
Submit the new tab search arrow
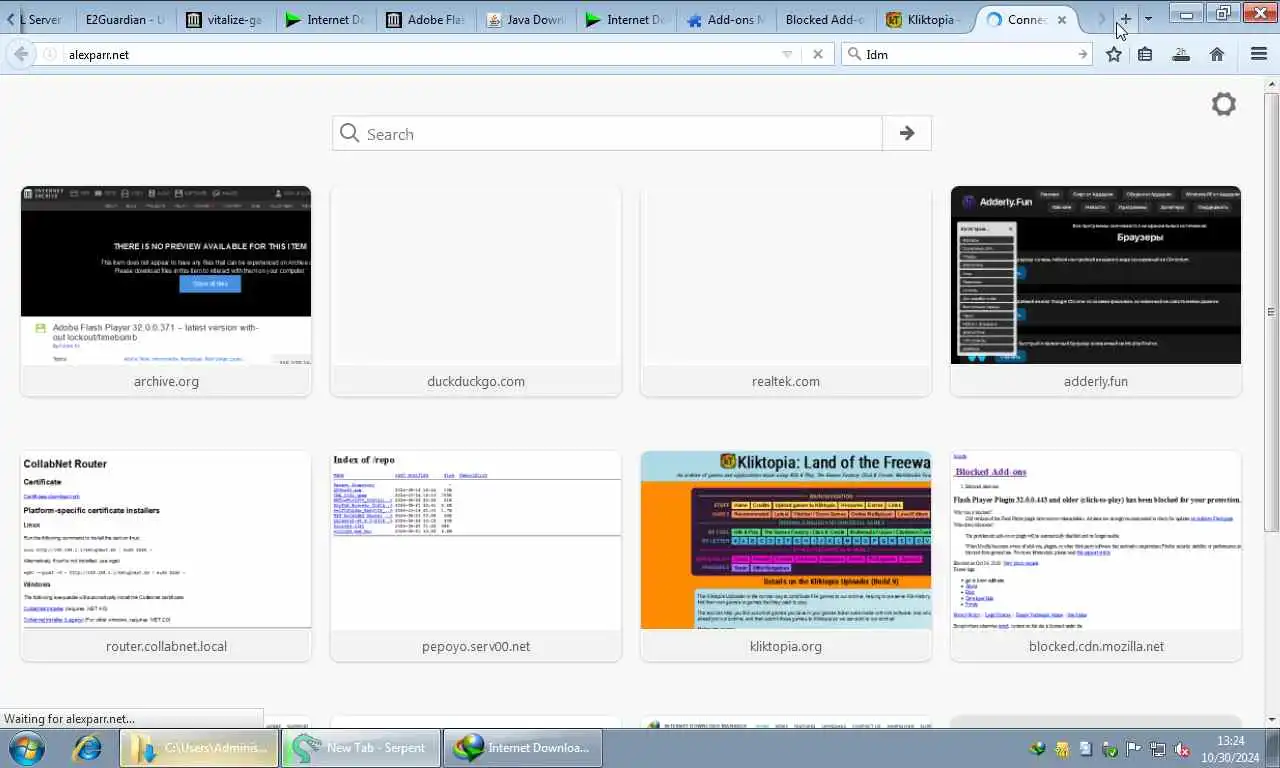point(907,133)
